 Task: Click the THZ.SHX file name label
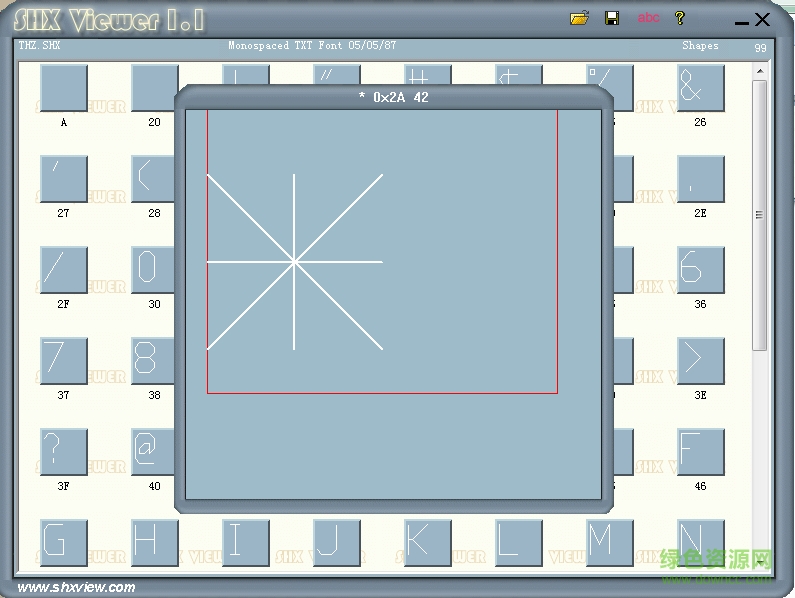click(x=39, y=45)
